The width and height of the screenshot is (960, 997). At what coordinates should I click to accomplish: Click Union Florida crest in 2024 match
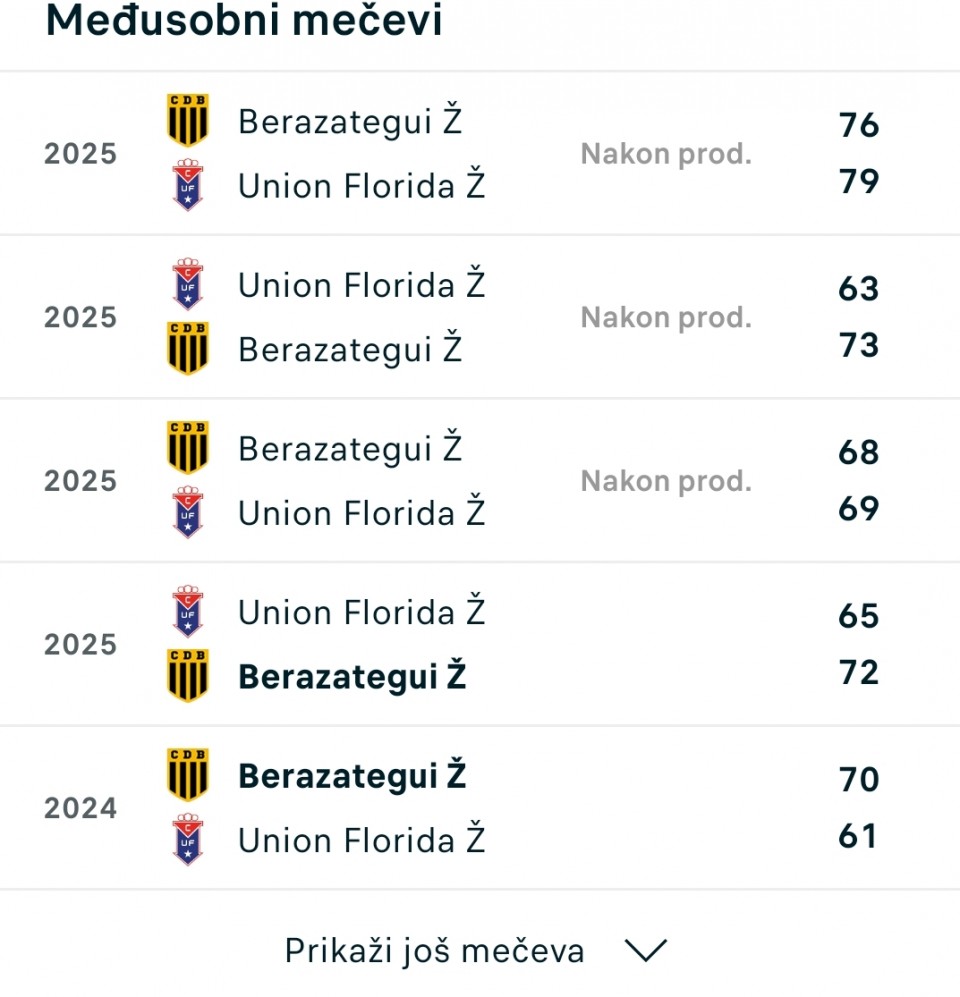tap(188, 840)
